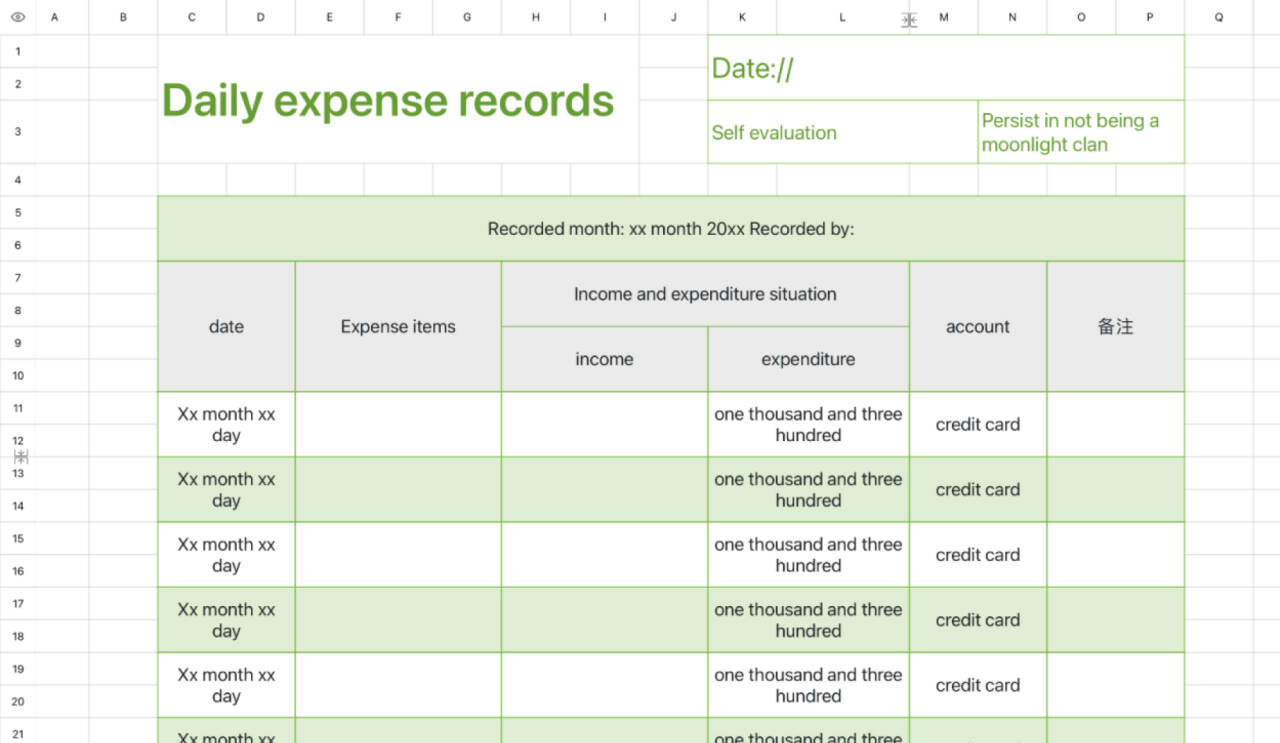The width and height of the screenshot is (1280, 743).
Task: Click the 'Daily expense records' title cell
Action: [x=398, y=100]
